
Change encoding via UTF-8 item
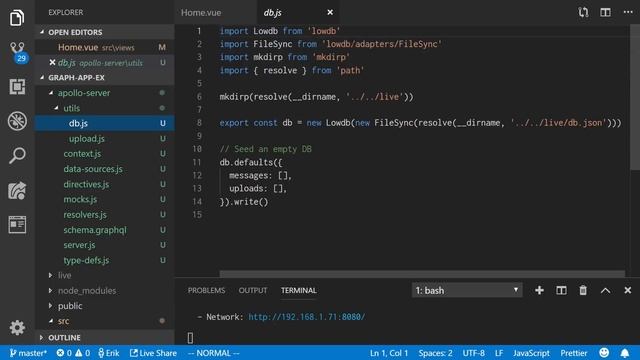[473, 353]
